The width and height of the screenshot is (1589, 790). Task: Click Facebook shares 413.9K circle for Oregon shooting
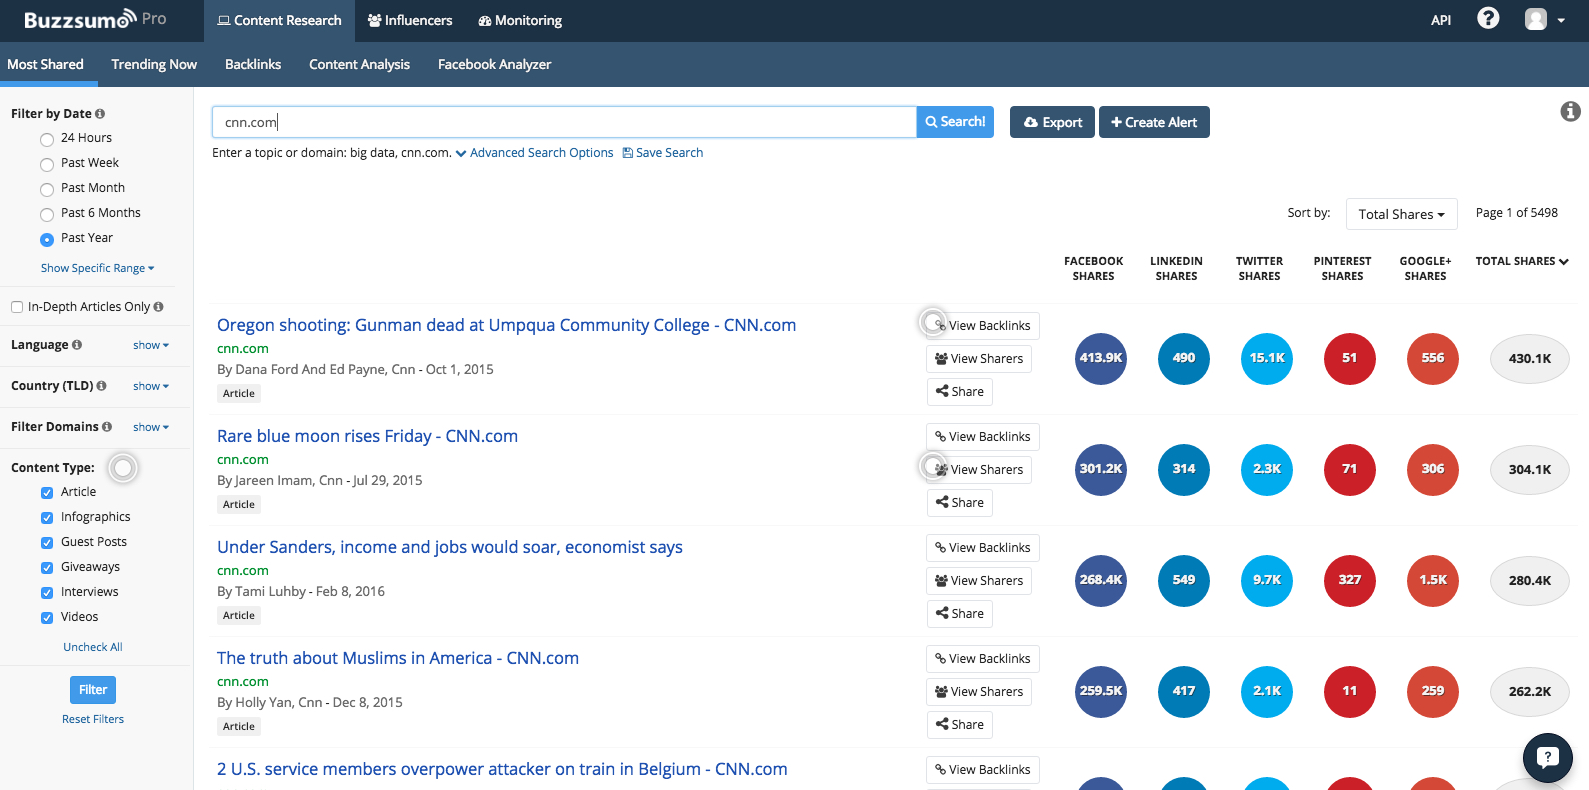click(1101, 358)
